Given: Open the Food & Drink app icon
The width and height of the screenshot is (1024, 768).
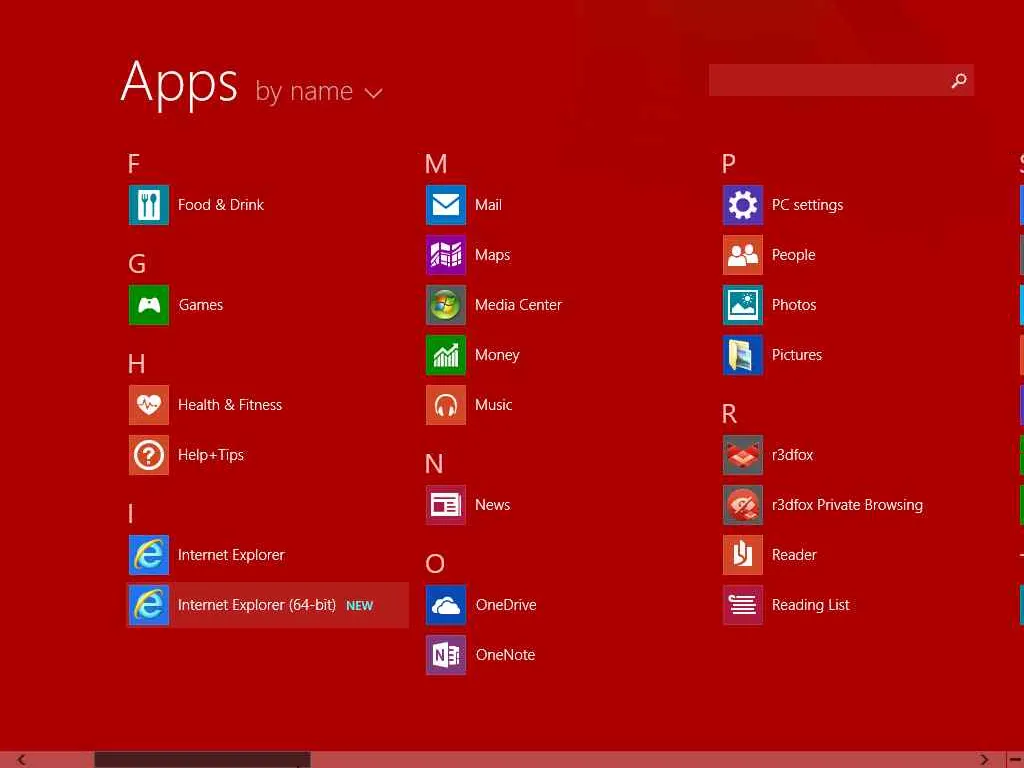Looking at the screenshot, I should (149, 204).
